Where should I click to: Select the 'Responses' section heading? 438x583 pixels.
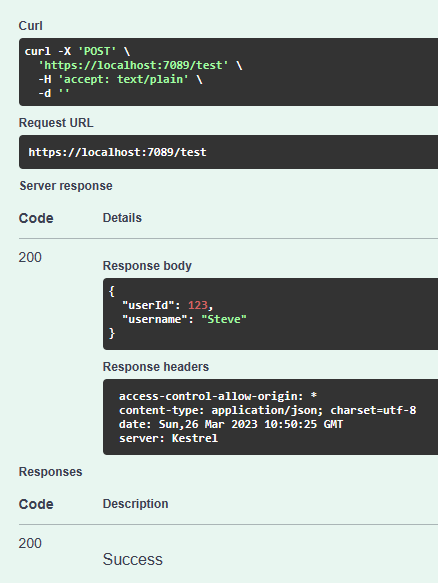click(51, 471)
